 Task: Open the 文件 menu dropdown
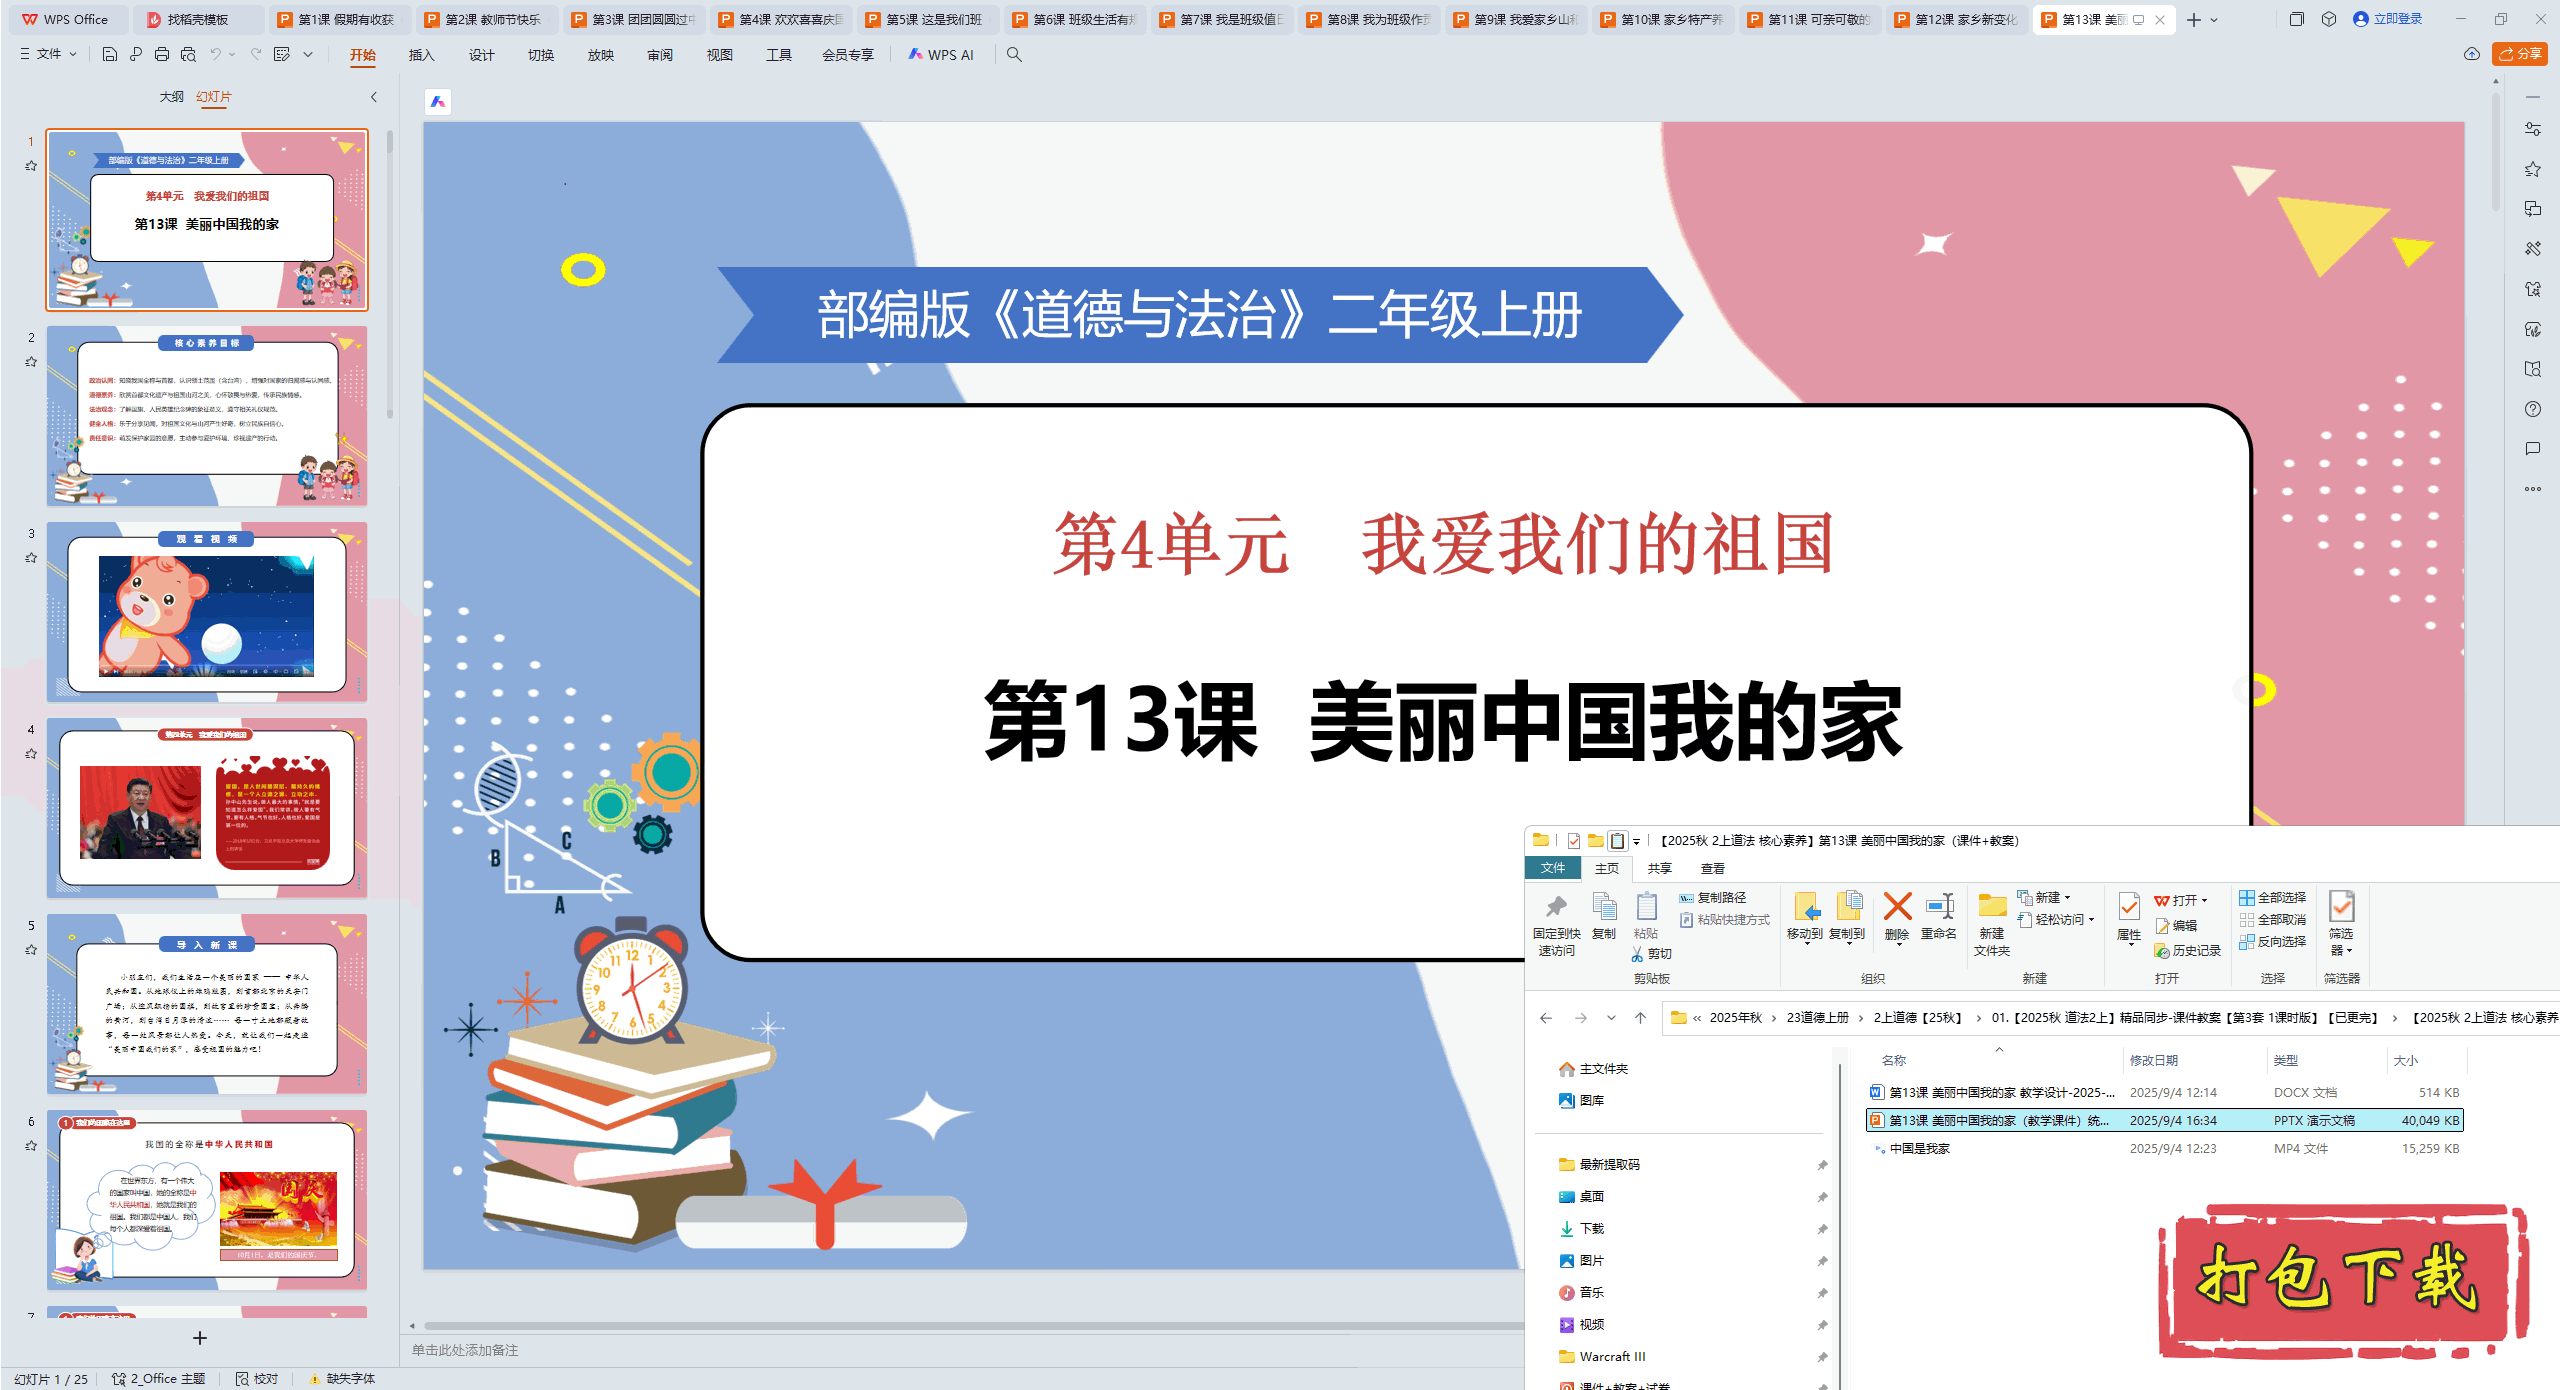[x=48, y=55]
